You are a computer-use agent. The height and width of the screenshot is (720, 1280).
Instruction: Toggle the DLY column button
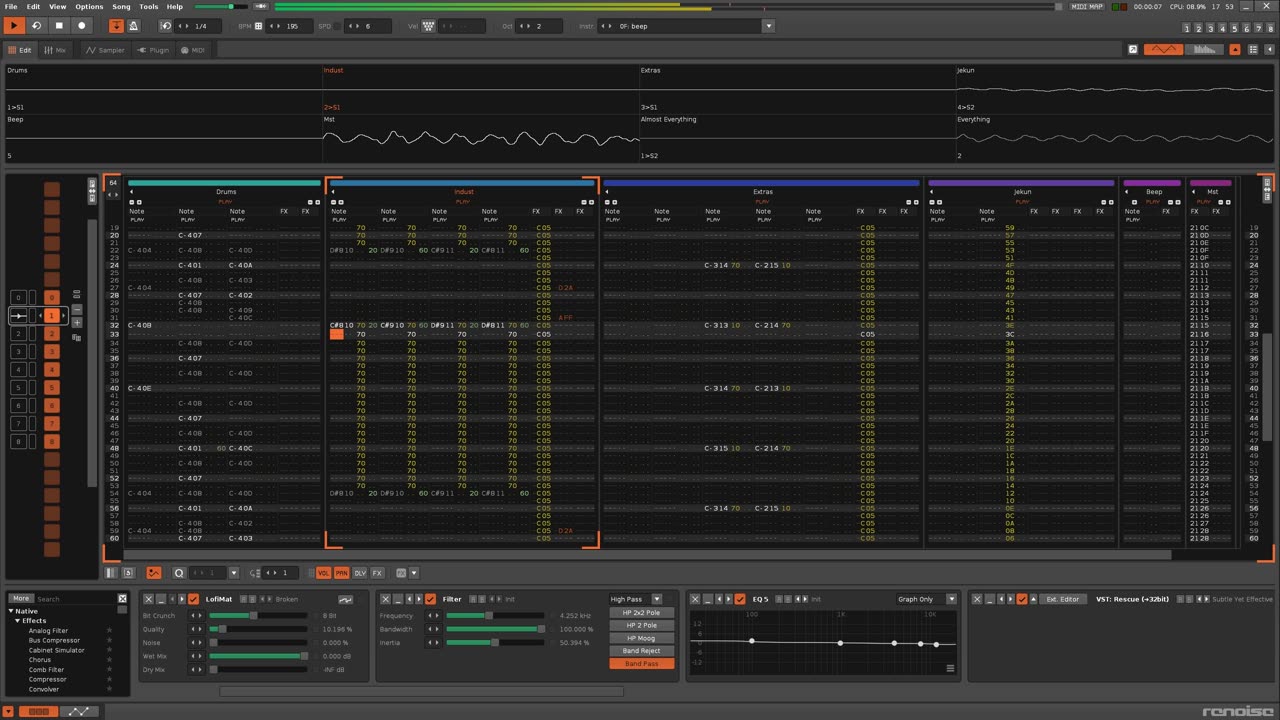(x=360, y=573)
